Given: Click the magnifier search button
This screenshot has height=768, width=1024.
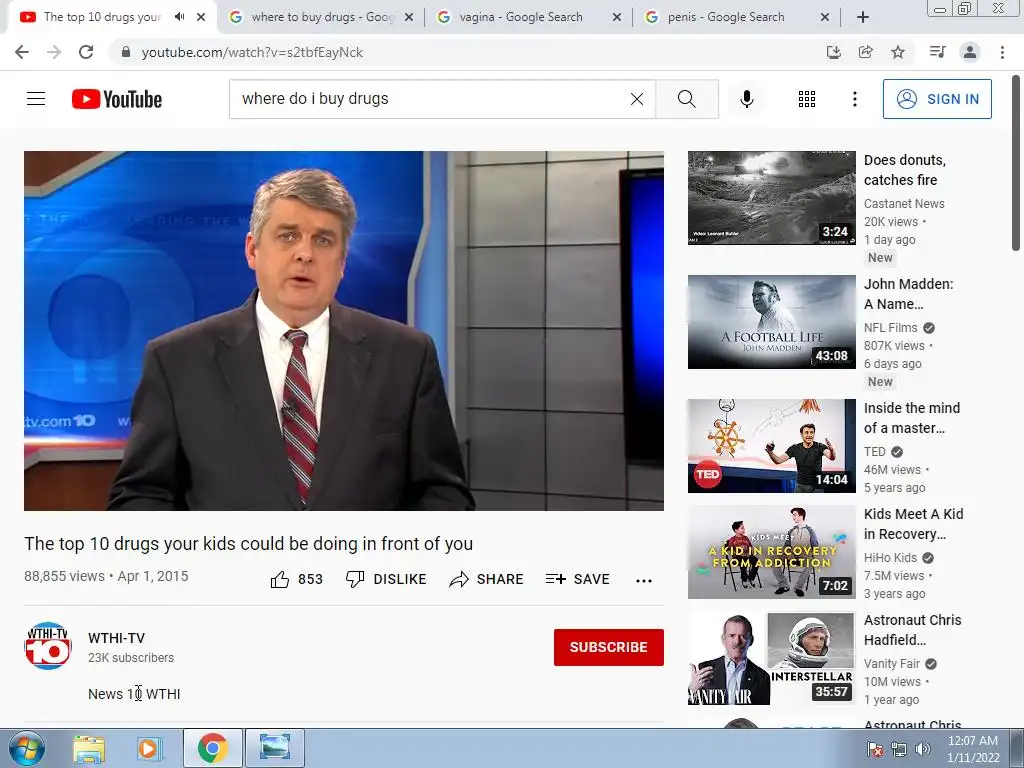Looking at the screenshot, I should (687, 99).
